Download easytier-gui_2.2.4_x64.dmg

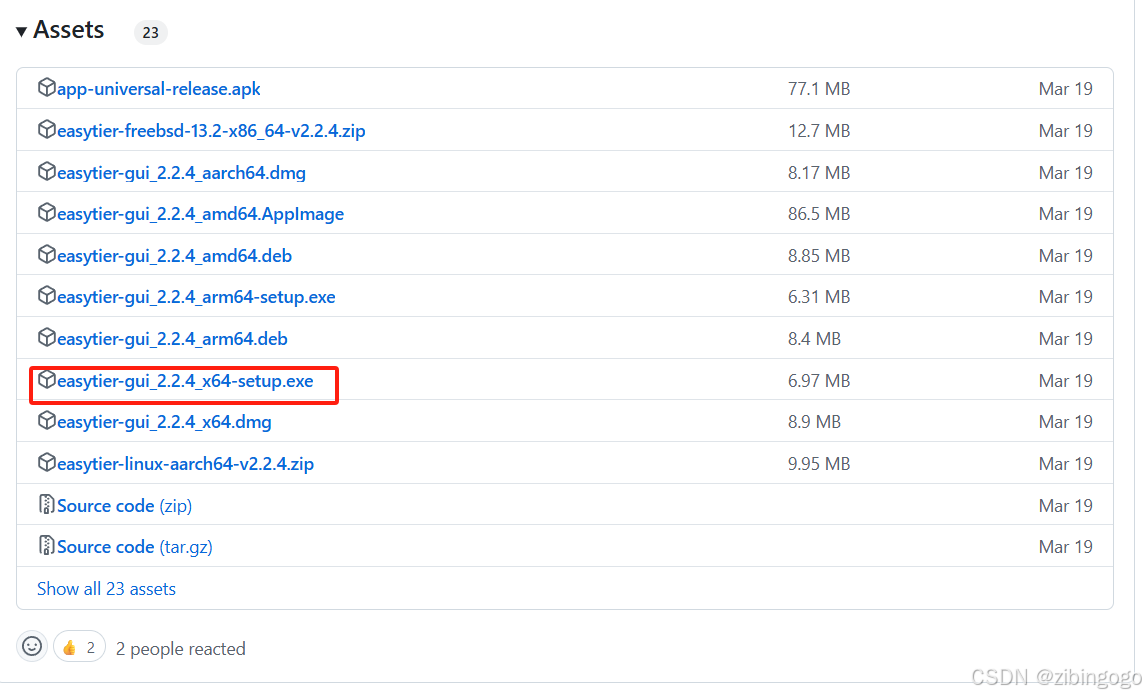click(164, 422)
